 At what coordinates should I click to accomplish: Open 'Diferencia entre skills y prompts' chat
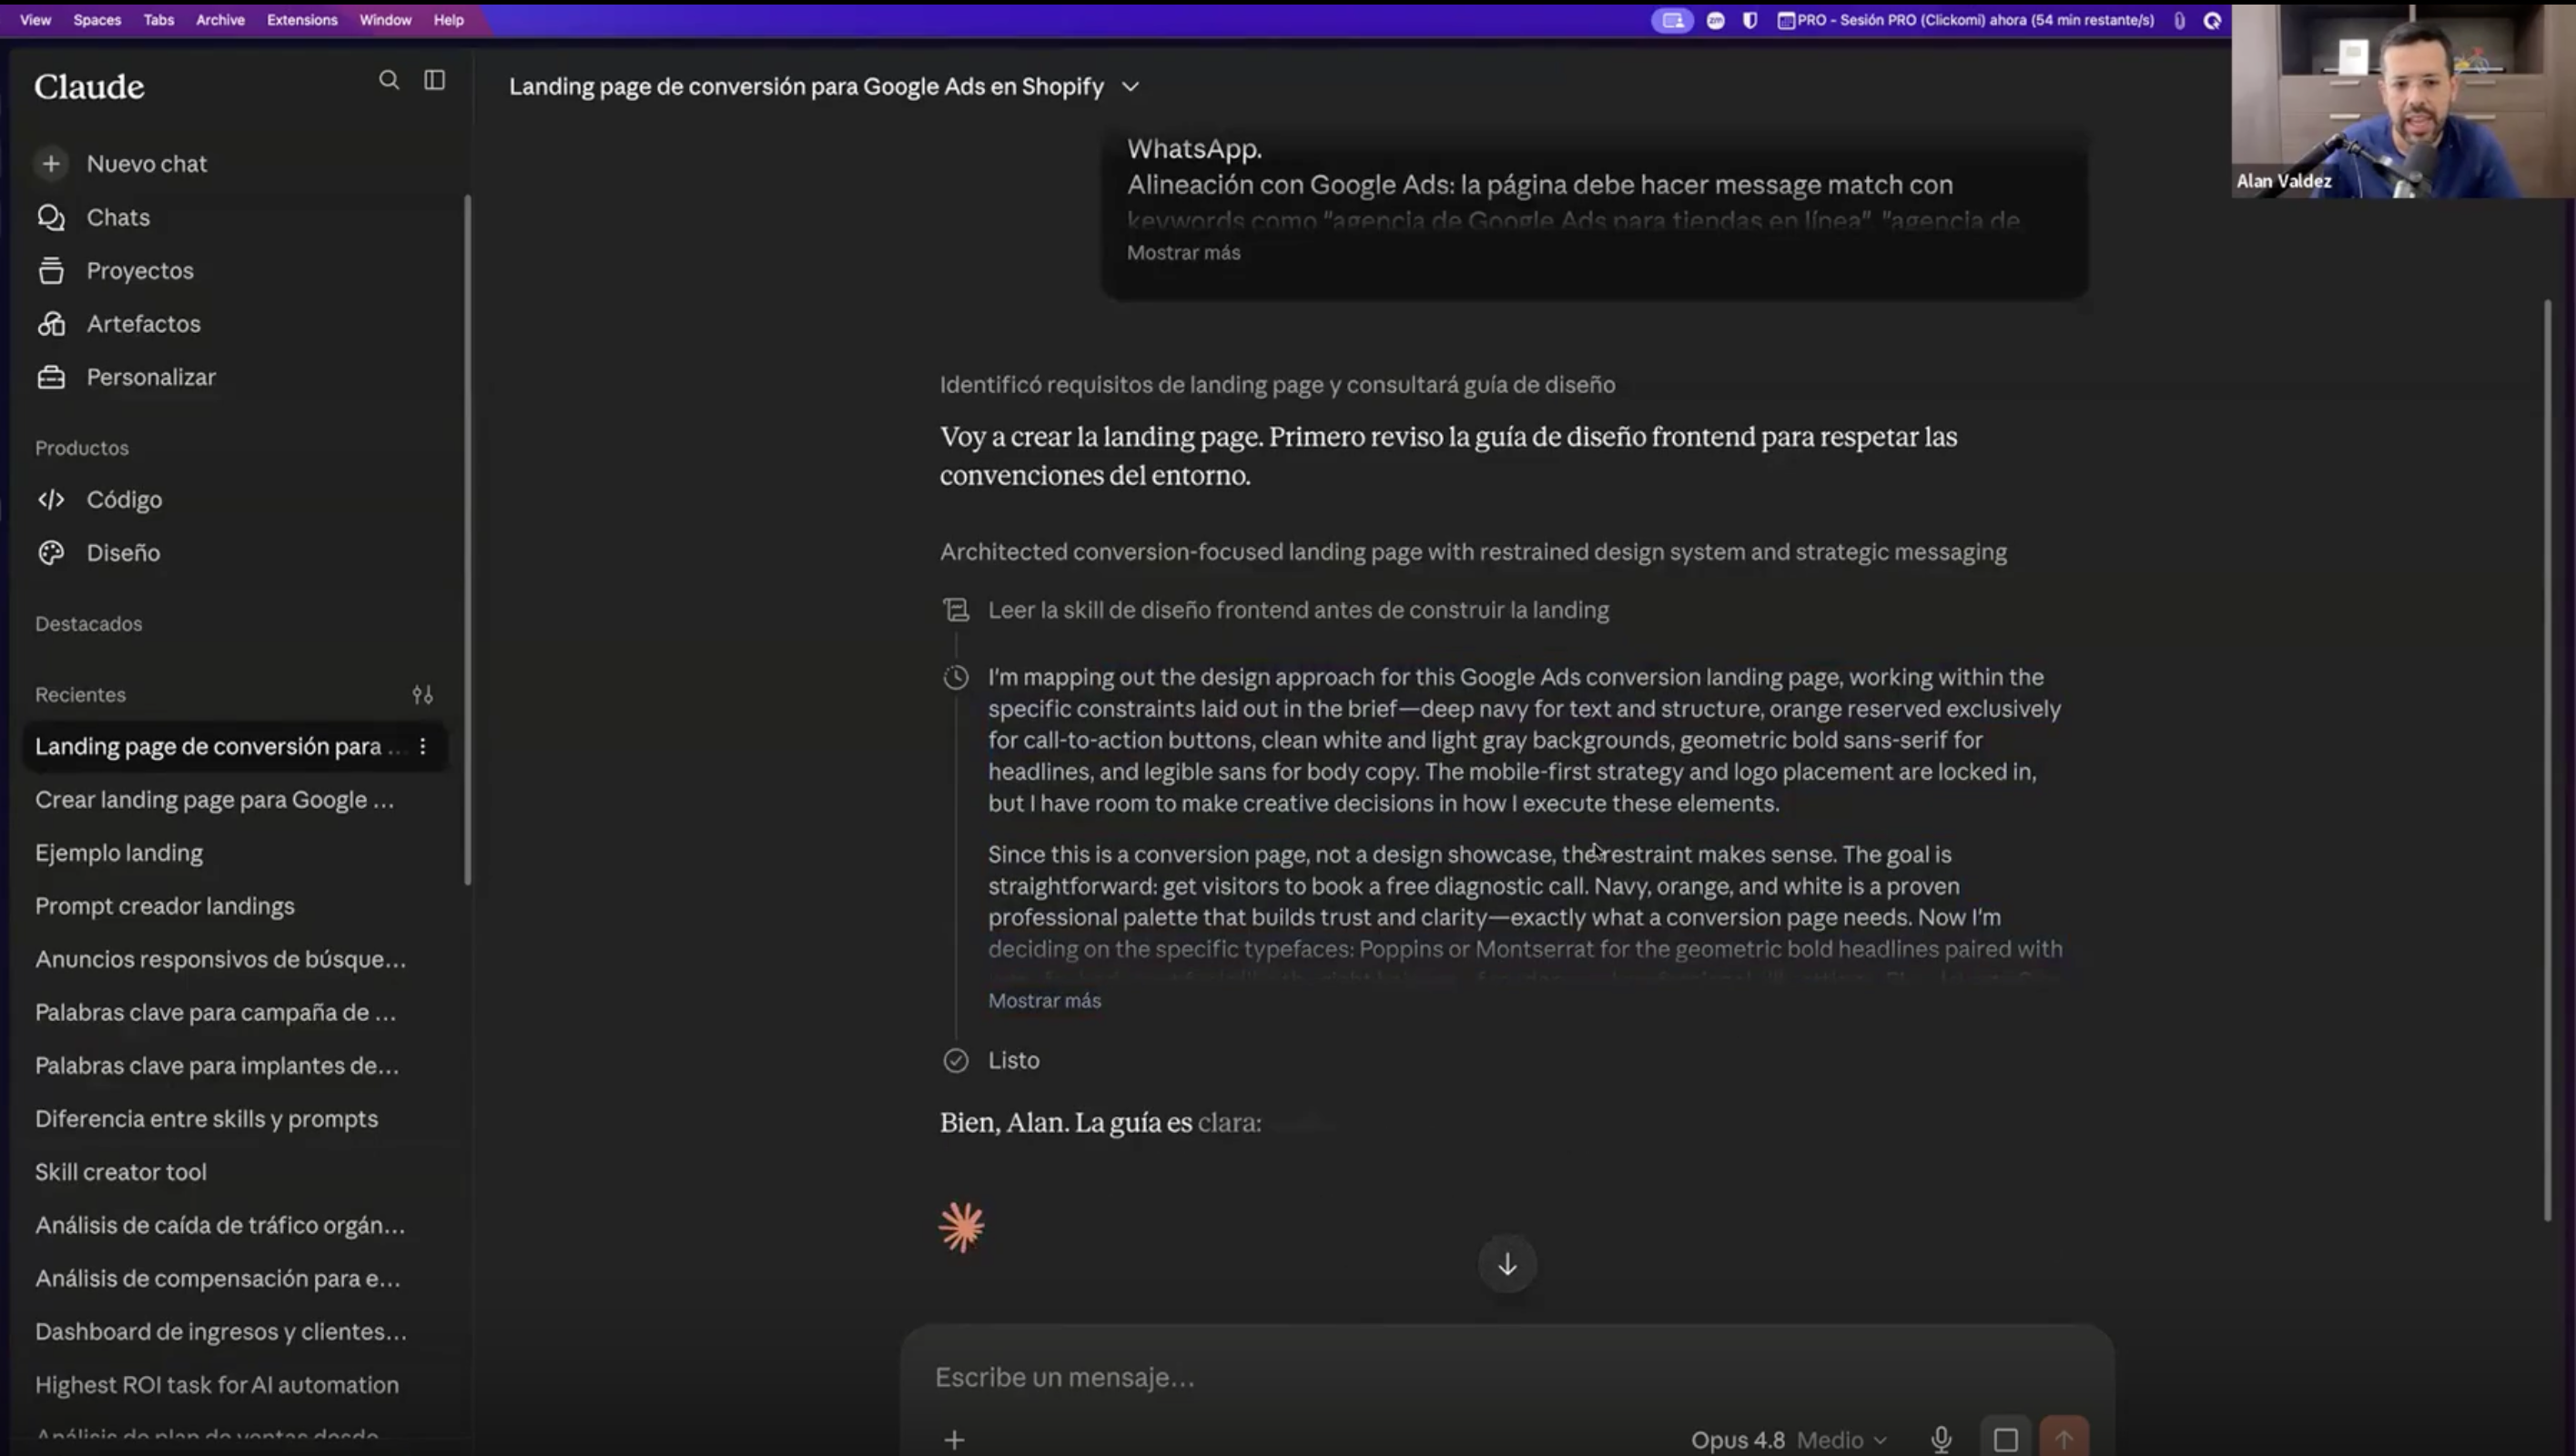pos(206,1119)
